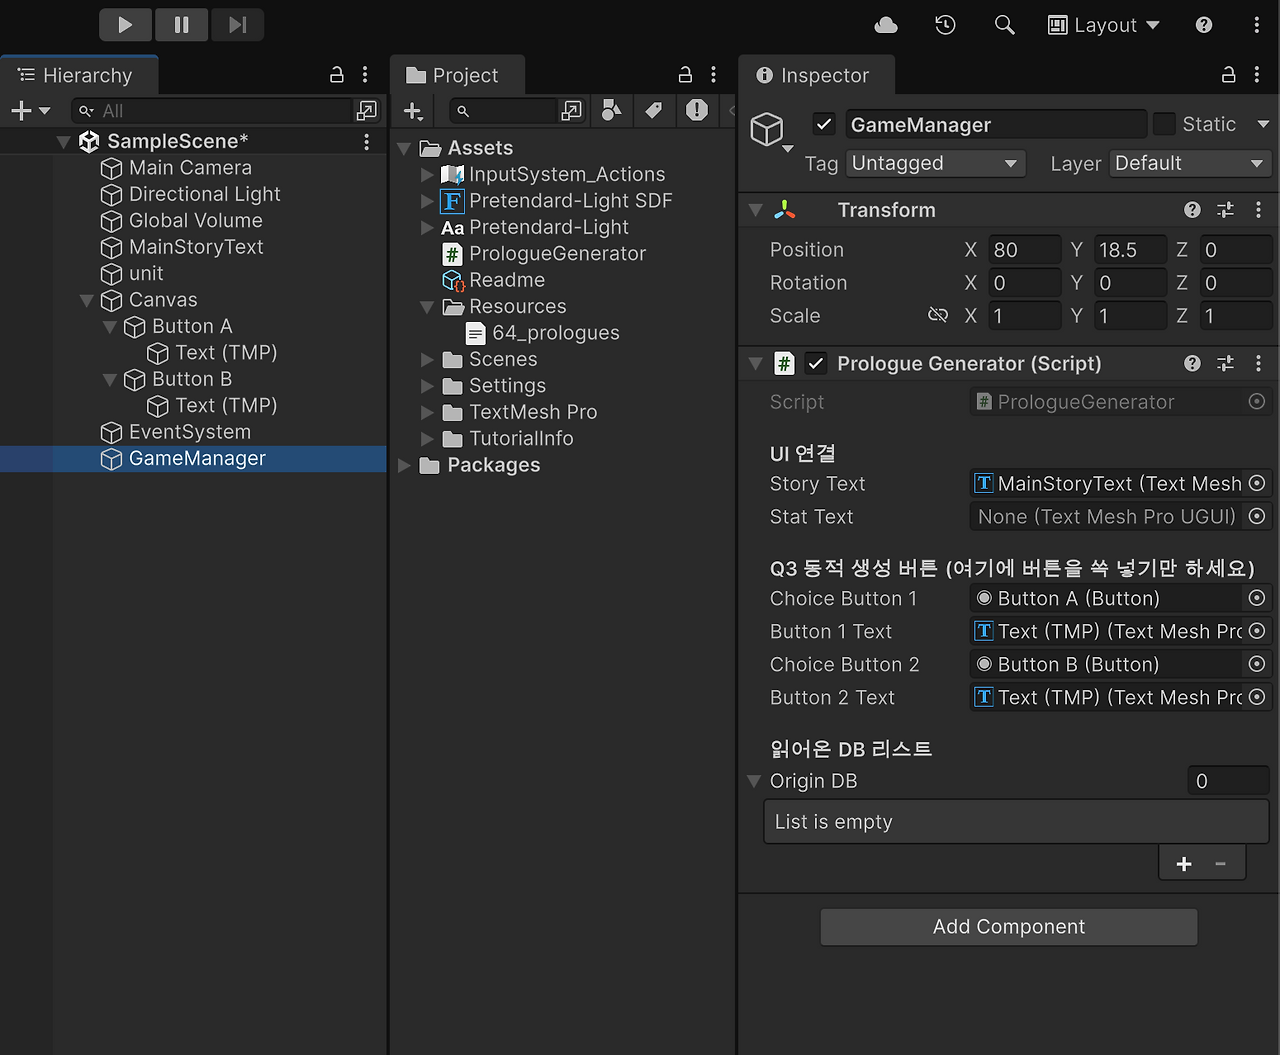This screenshot has height=1055, width=1280.
Task: Click the Step frame button
Action: click(x=237, y=24)
